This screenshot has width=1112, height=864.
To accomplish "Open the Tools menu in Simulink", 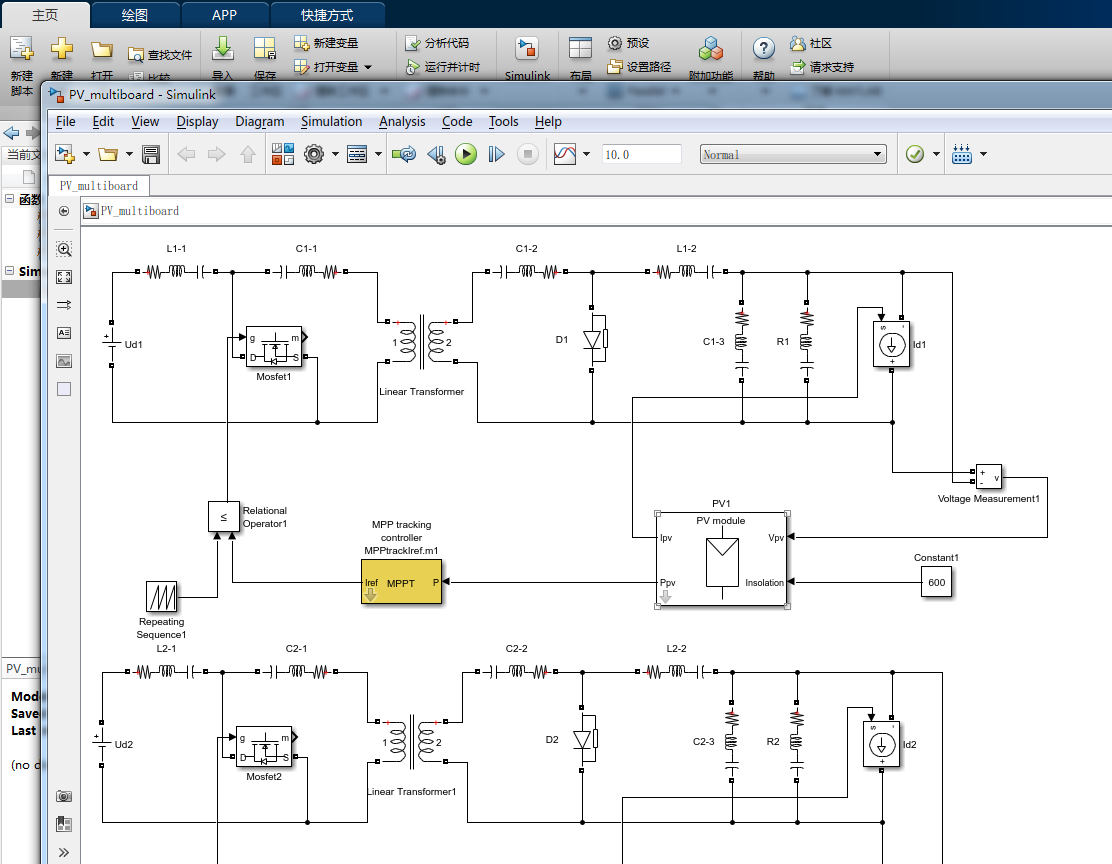I will [x=504, y=121].
